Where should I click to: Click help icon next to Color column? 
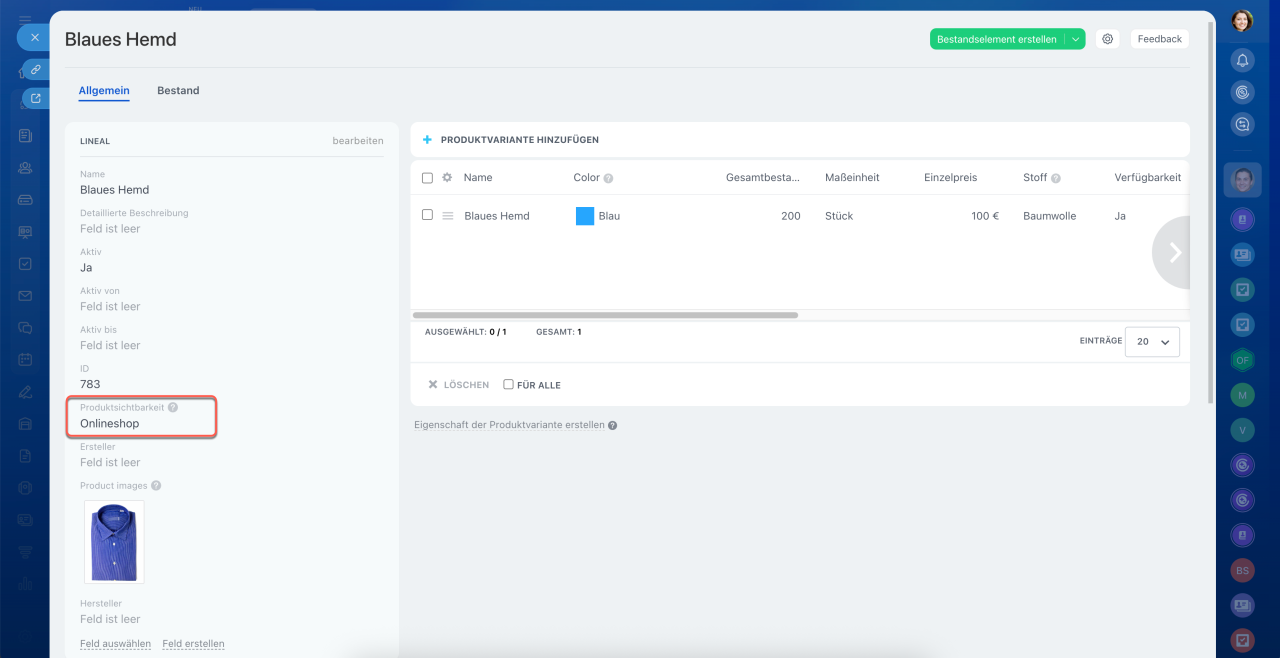(608, 178)
